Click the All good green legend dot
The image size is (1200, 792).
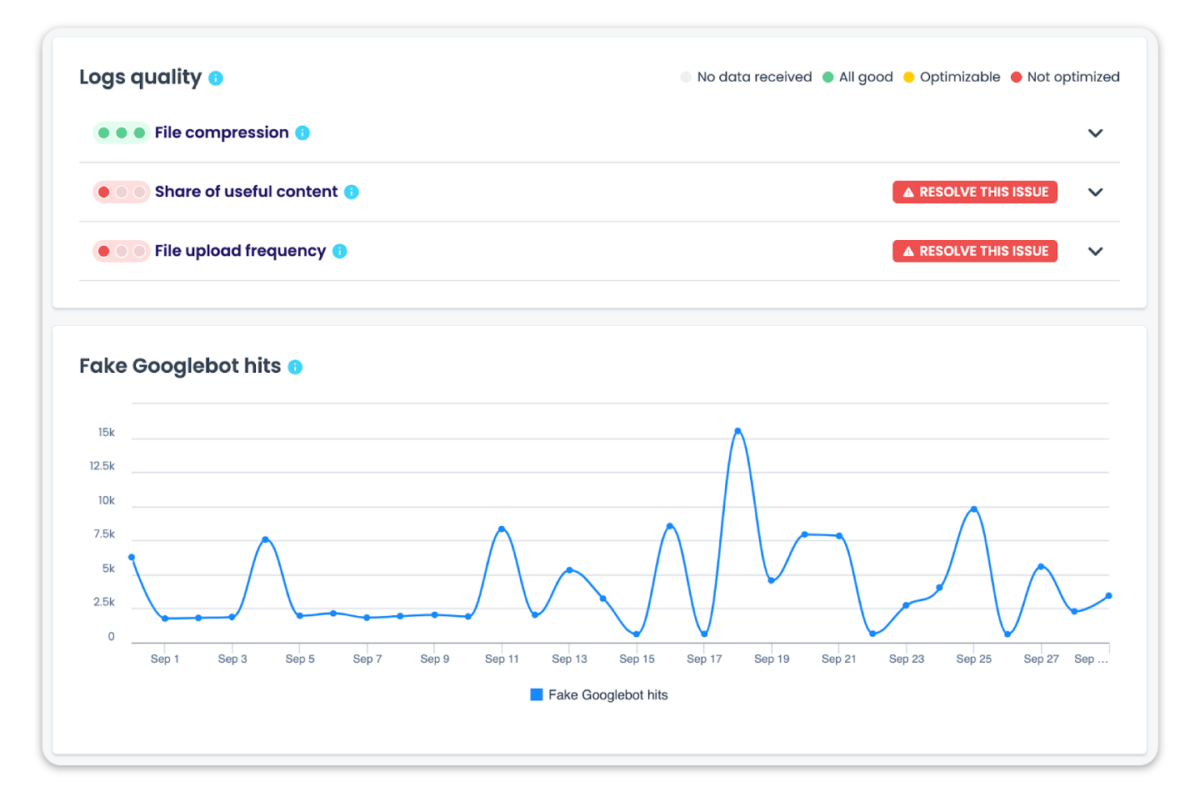[828, 77]
